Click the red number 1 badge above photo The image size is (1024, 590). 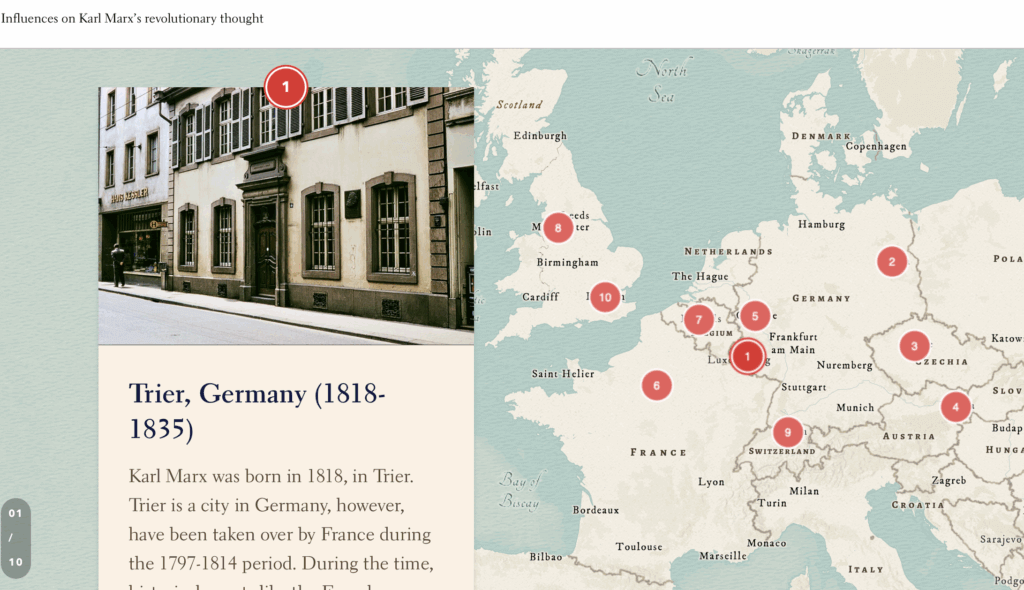(x=285, y=87)
